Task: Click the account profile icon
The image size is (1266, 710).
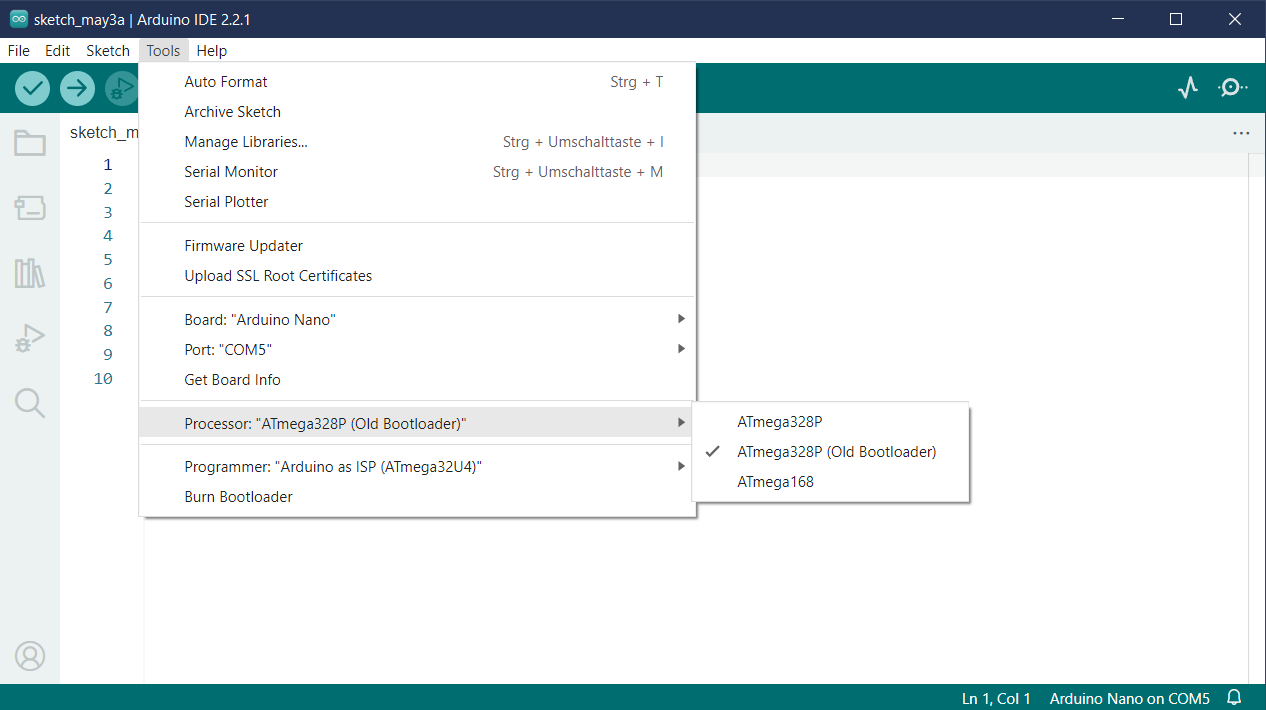Action: click(30, 656)
